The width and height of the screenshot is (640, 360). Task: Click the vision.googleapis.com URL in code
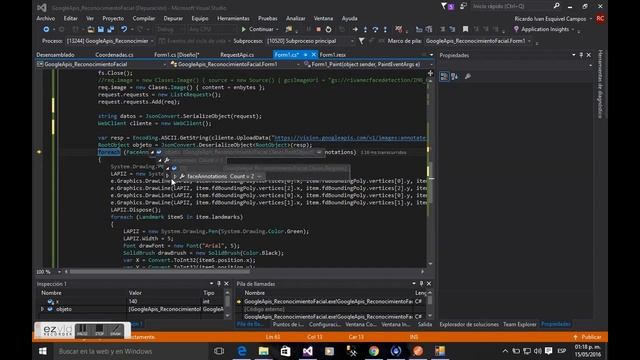tap(350, 138)
